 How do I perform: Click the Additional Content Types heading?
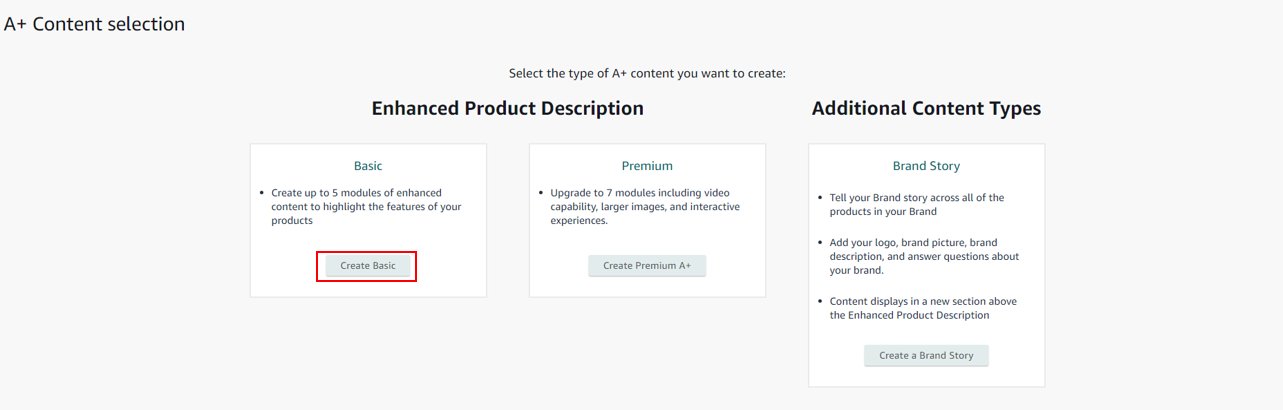point(926,109)
